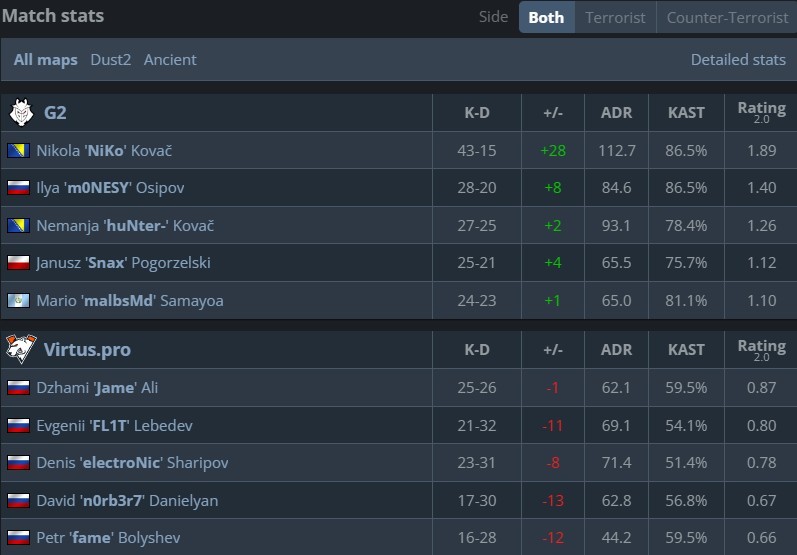Click the Guatemalan flag beside malbsMd
The width and height of the screenshot is (797, 555).
pos(17,300)
